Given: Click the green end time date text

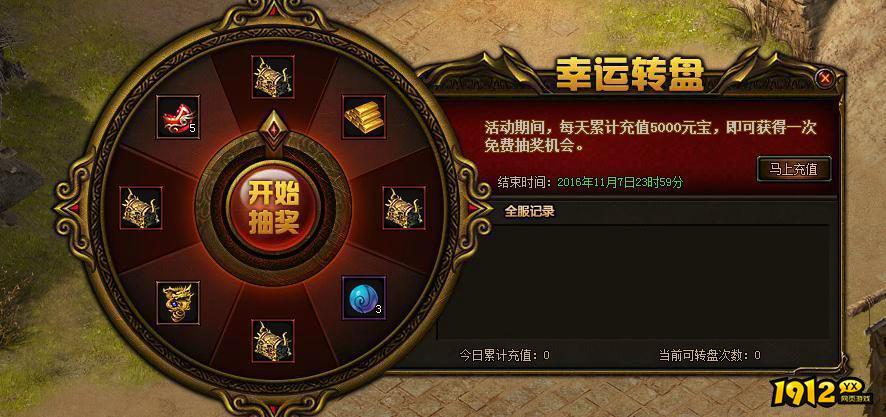Looking at the screenshot, I should pyautogui.click(x=620, y=183).
